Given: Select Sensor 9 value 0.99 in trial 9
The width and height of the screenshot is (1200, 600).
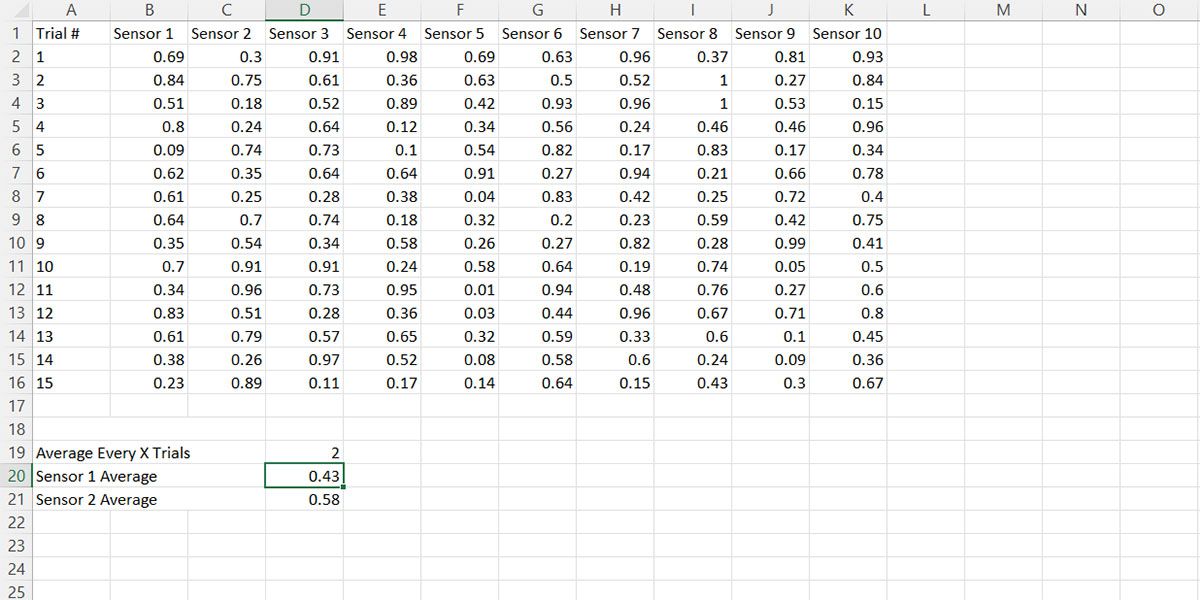Looking at the screenshot, I should tap(770, 243).
